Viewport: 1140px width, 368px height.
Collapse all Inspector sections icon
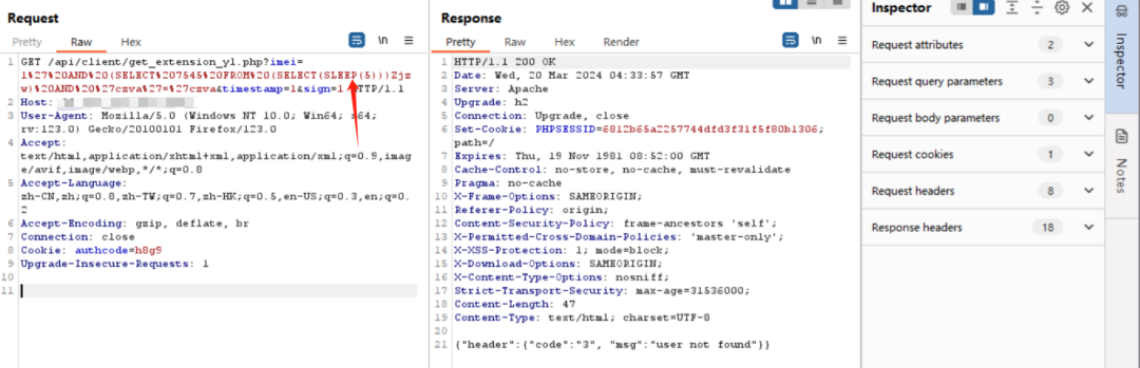(x=1037, y=7)
